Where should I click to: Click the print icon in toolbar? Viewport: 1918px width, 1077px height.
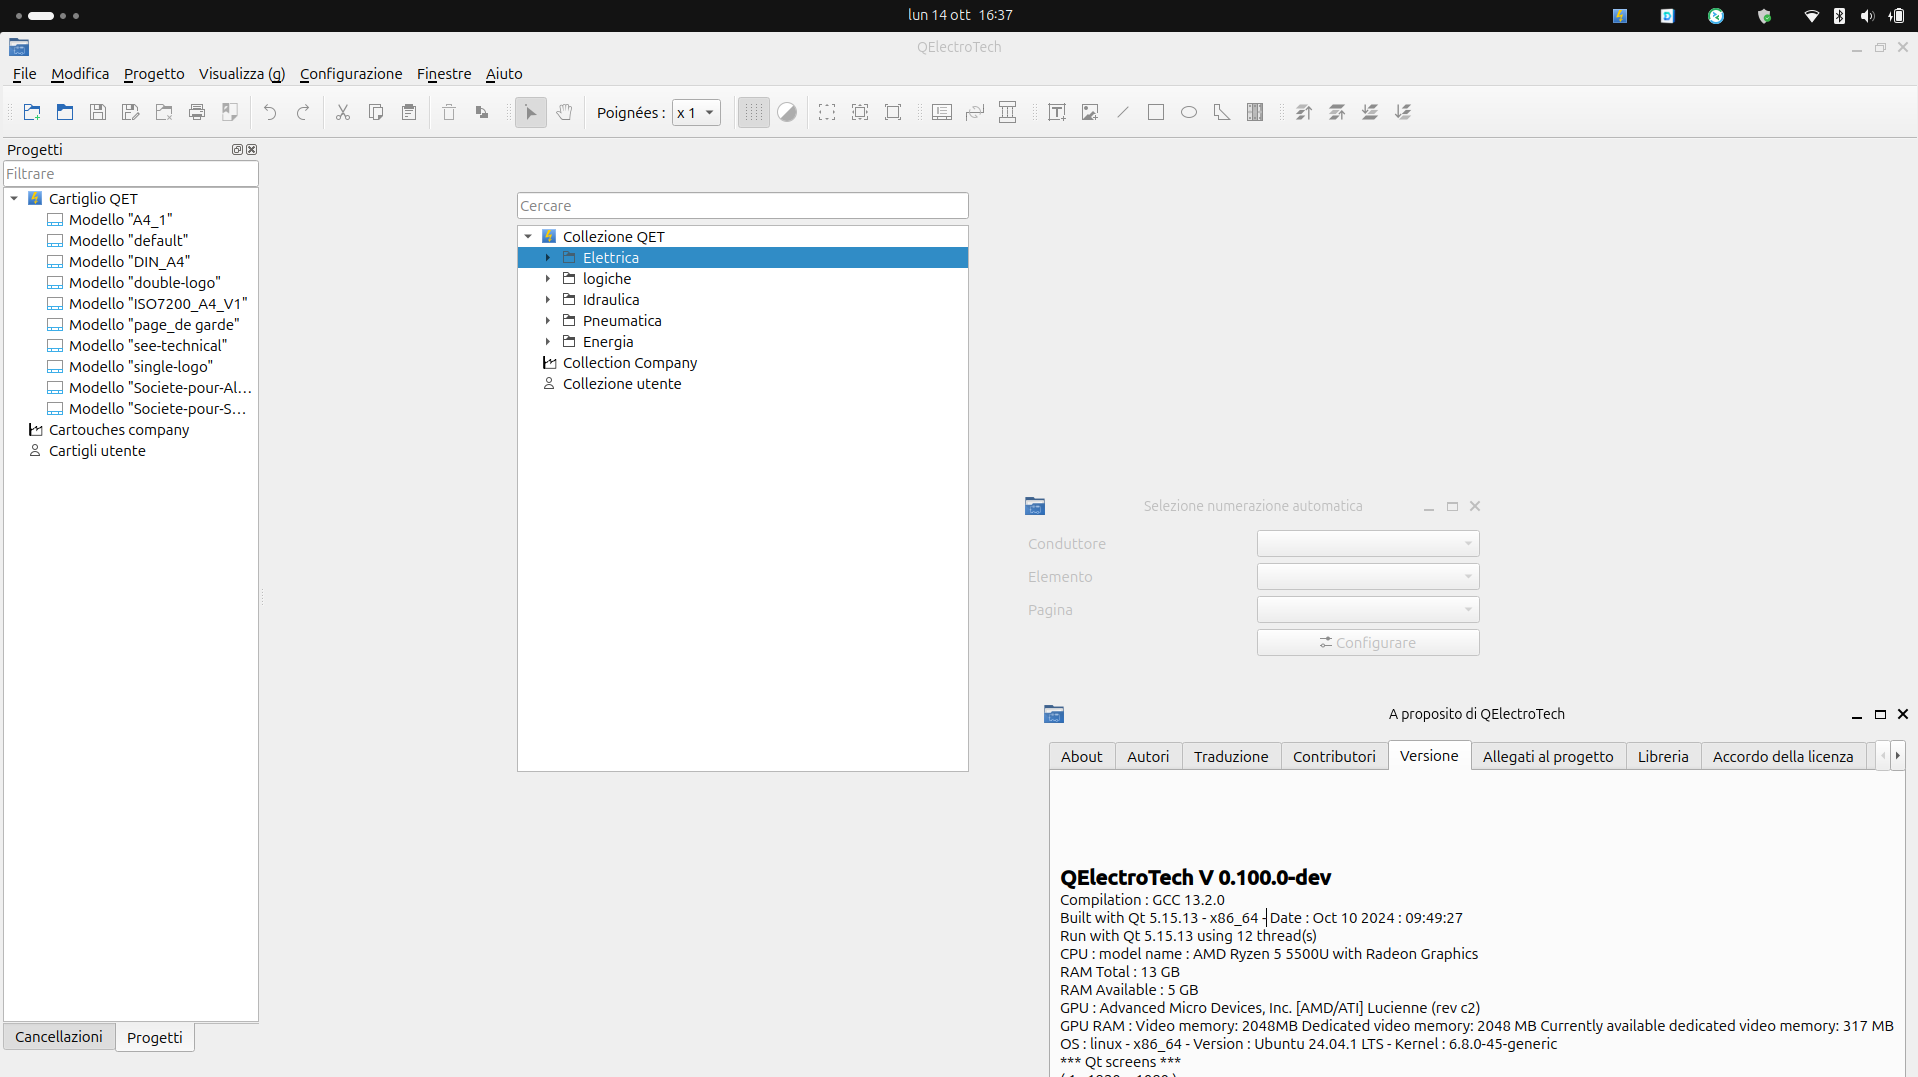coord(197,112)
